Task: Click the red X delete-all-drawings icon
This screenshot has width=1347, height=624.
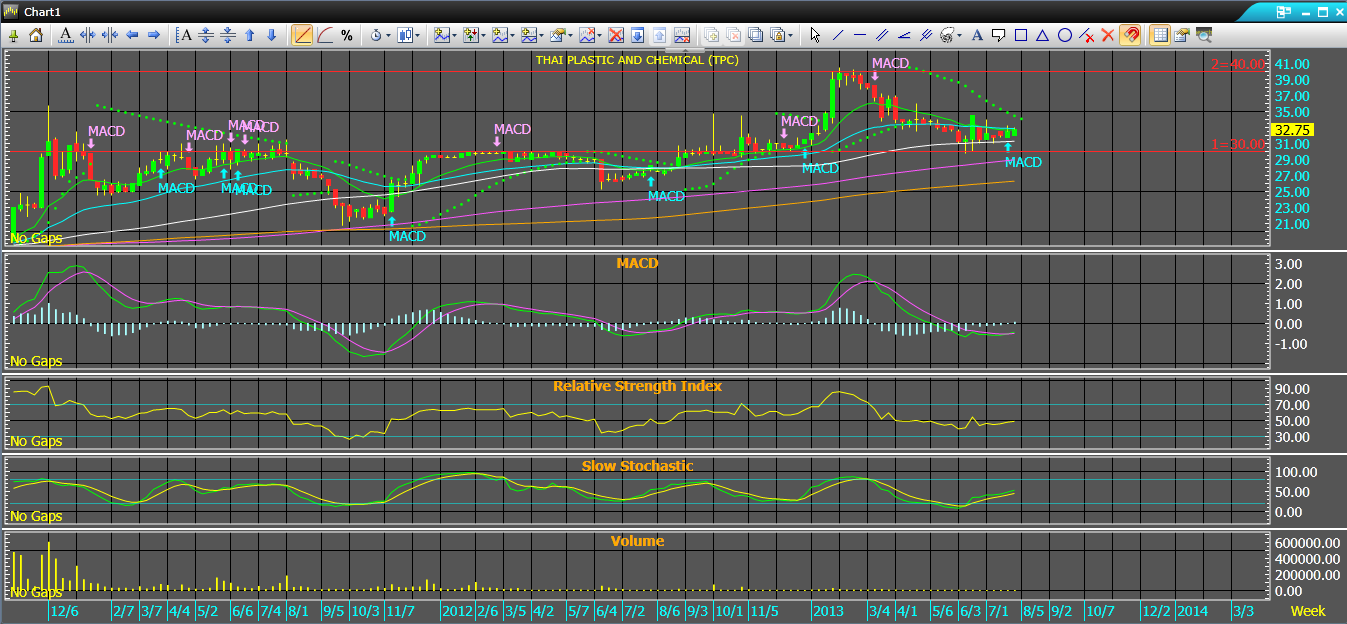Action: [1108, 35]
